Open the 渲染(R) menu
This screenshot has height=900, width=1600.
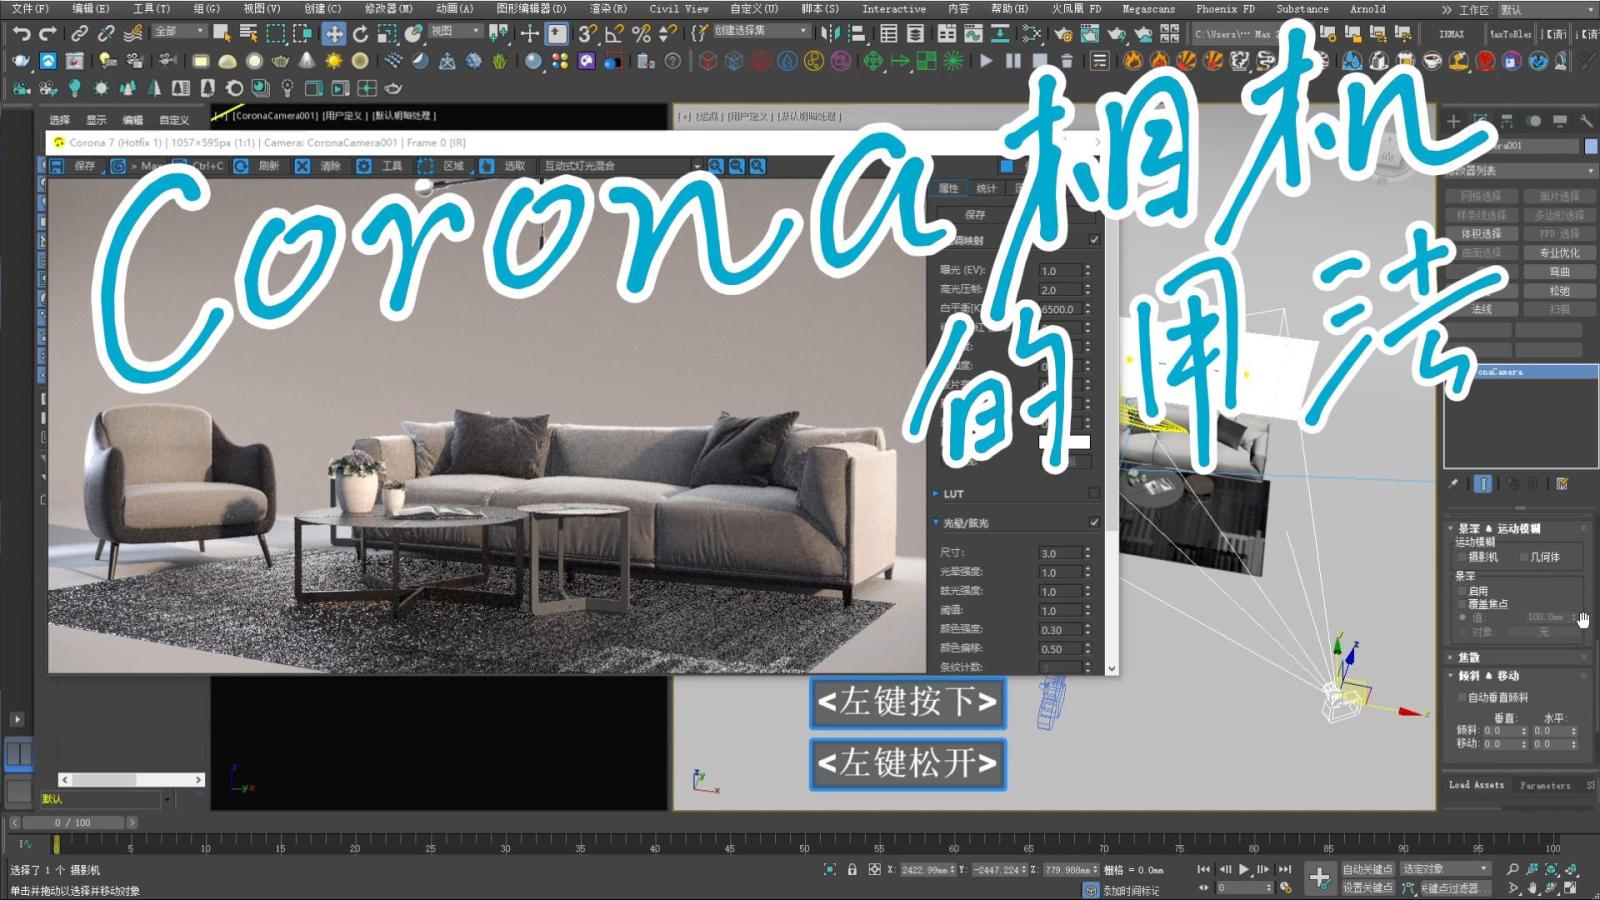tap(608, 9)
